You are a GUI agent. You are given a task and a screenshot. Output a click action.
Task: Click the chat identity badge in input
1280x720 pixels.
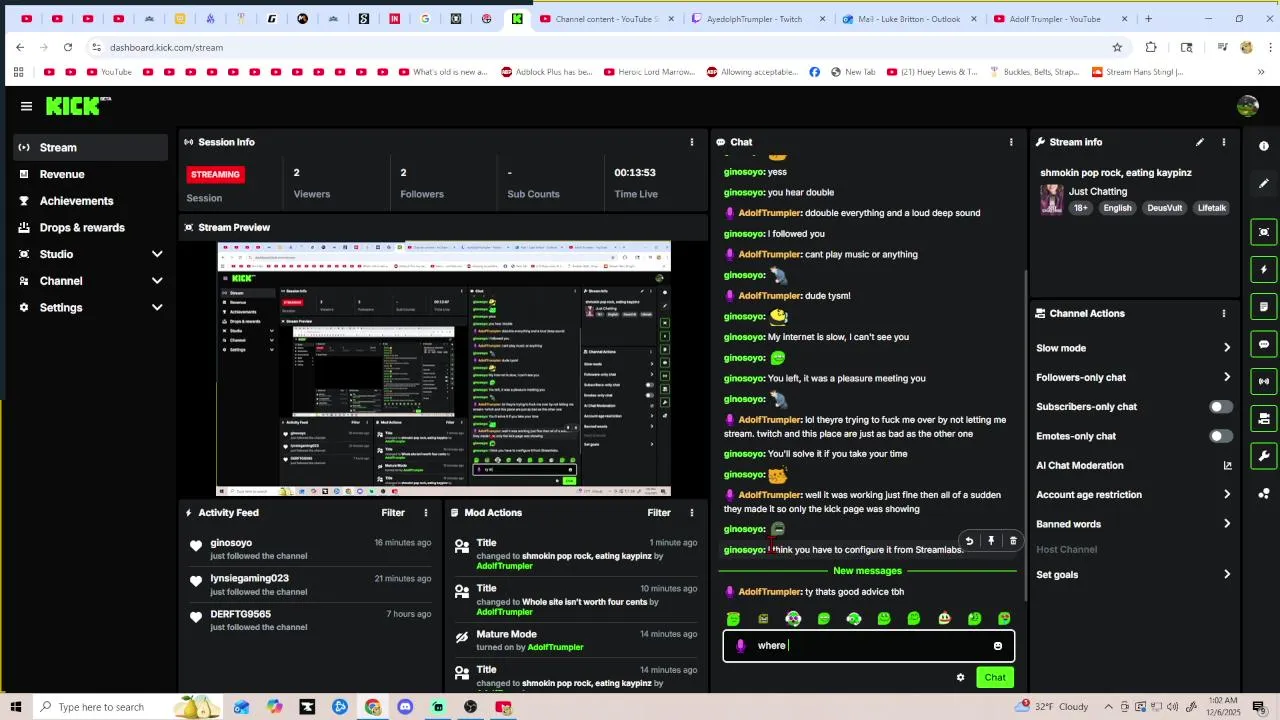tap(740, 646)
